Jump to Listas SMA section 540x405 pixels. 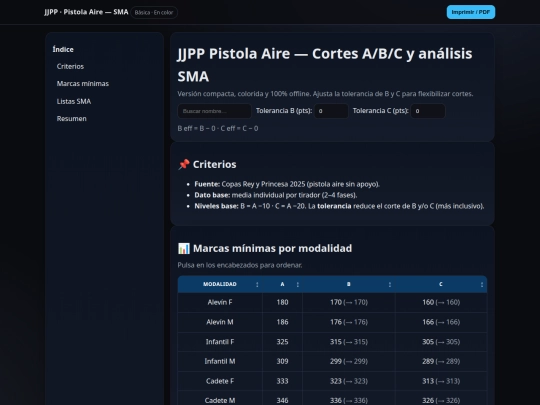74,101
